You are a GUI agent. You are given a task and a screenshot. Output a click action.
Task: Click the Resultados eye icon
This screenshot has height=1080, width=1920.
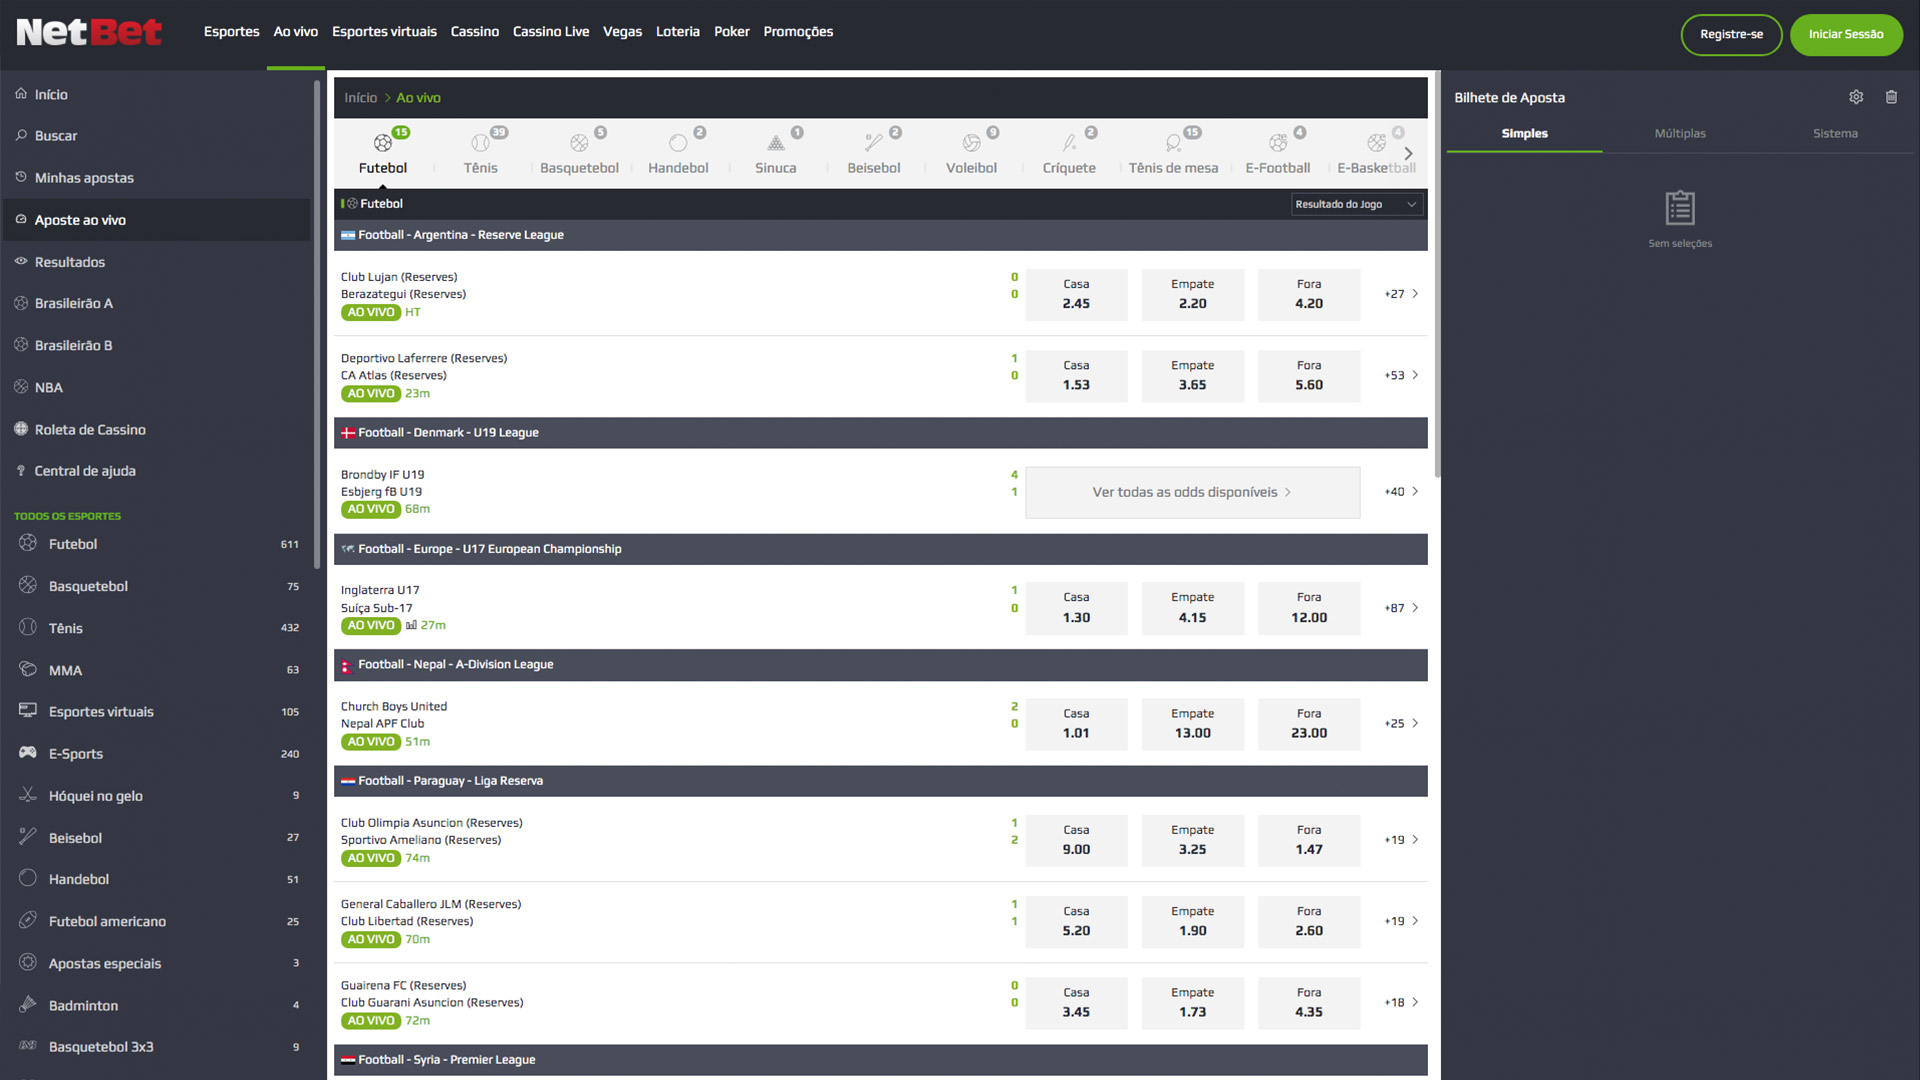[21, 261]
